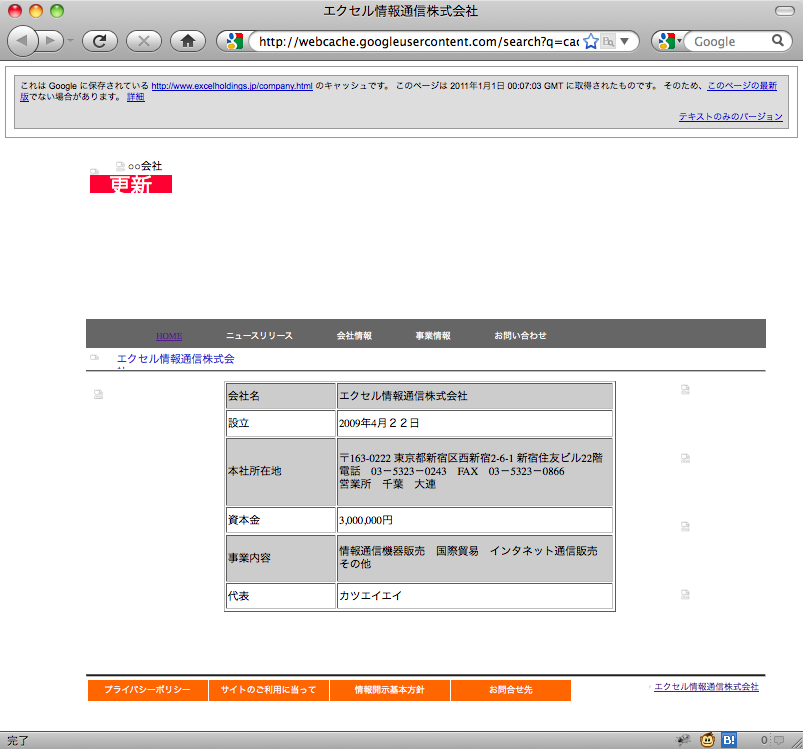This screenshot has height=749, width=803.
Task: Toggle toolbar with the title bar pill button
Action: coord(785,11)
